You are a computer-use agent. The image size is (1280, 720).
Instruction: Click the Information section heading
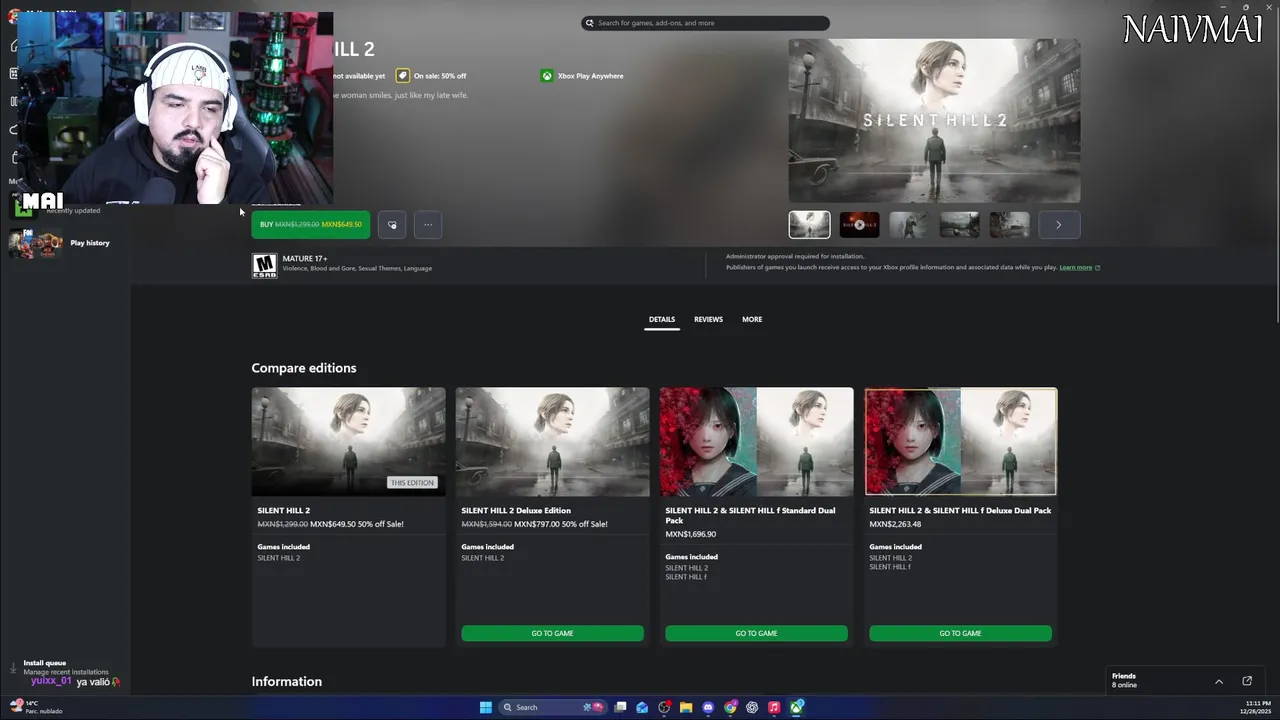287,681
